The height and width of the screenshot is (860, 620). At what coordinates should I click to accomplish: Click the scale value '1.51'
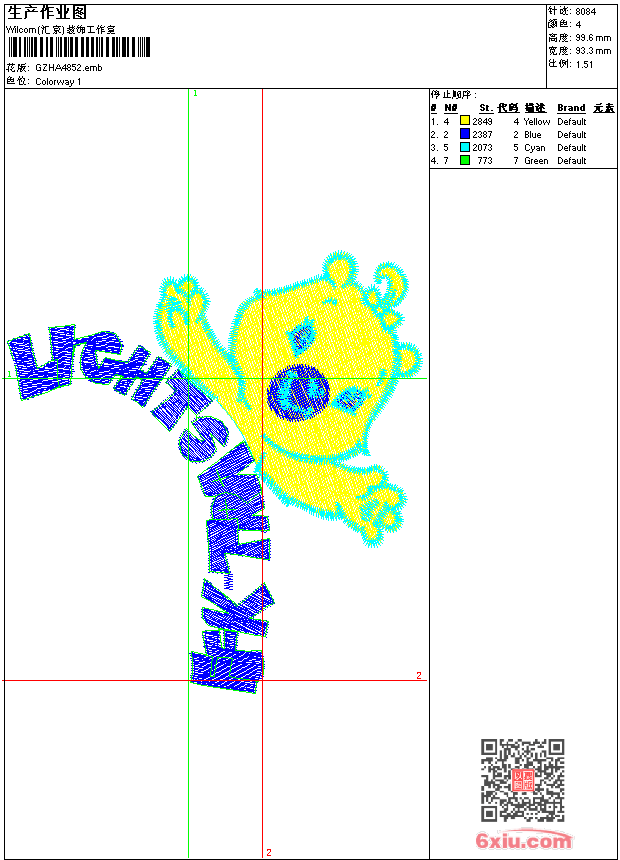coord(584,64)
